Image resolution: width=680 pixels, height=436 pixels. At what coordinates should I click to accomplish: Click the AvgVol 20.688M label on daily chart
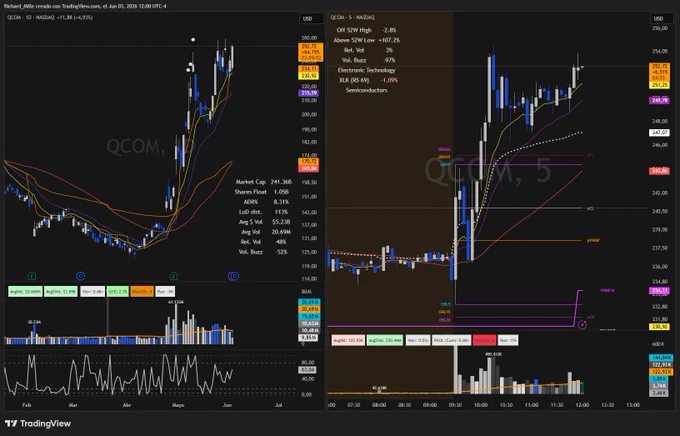point(25,292)
